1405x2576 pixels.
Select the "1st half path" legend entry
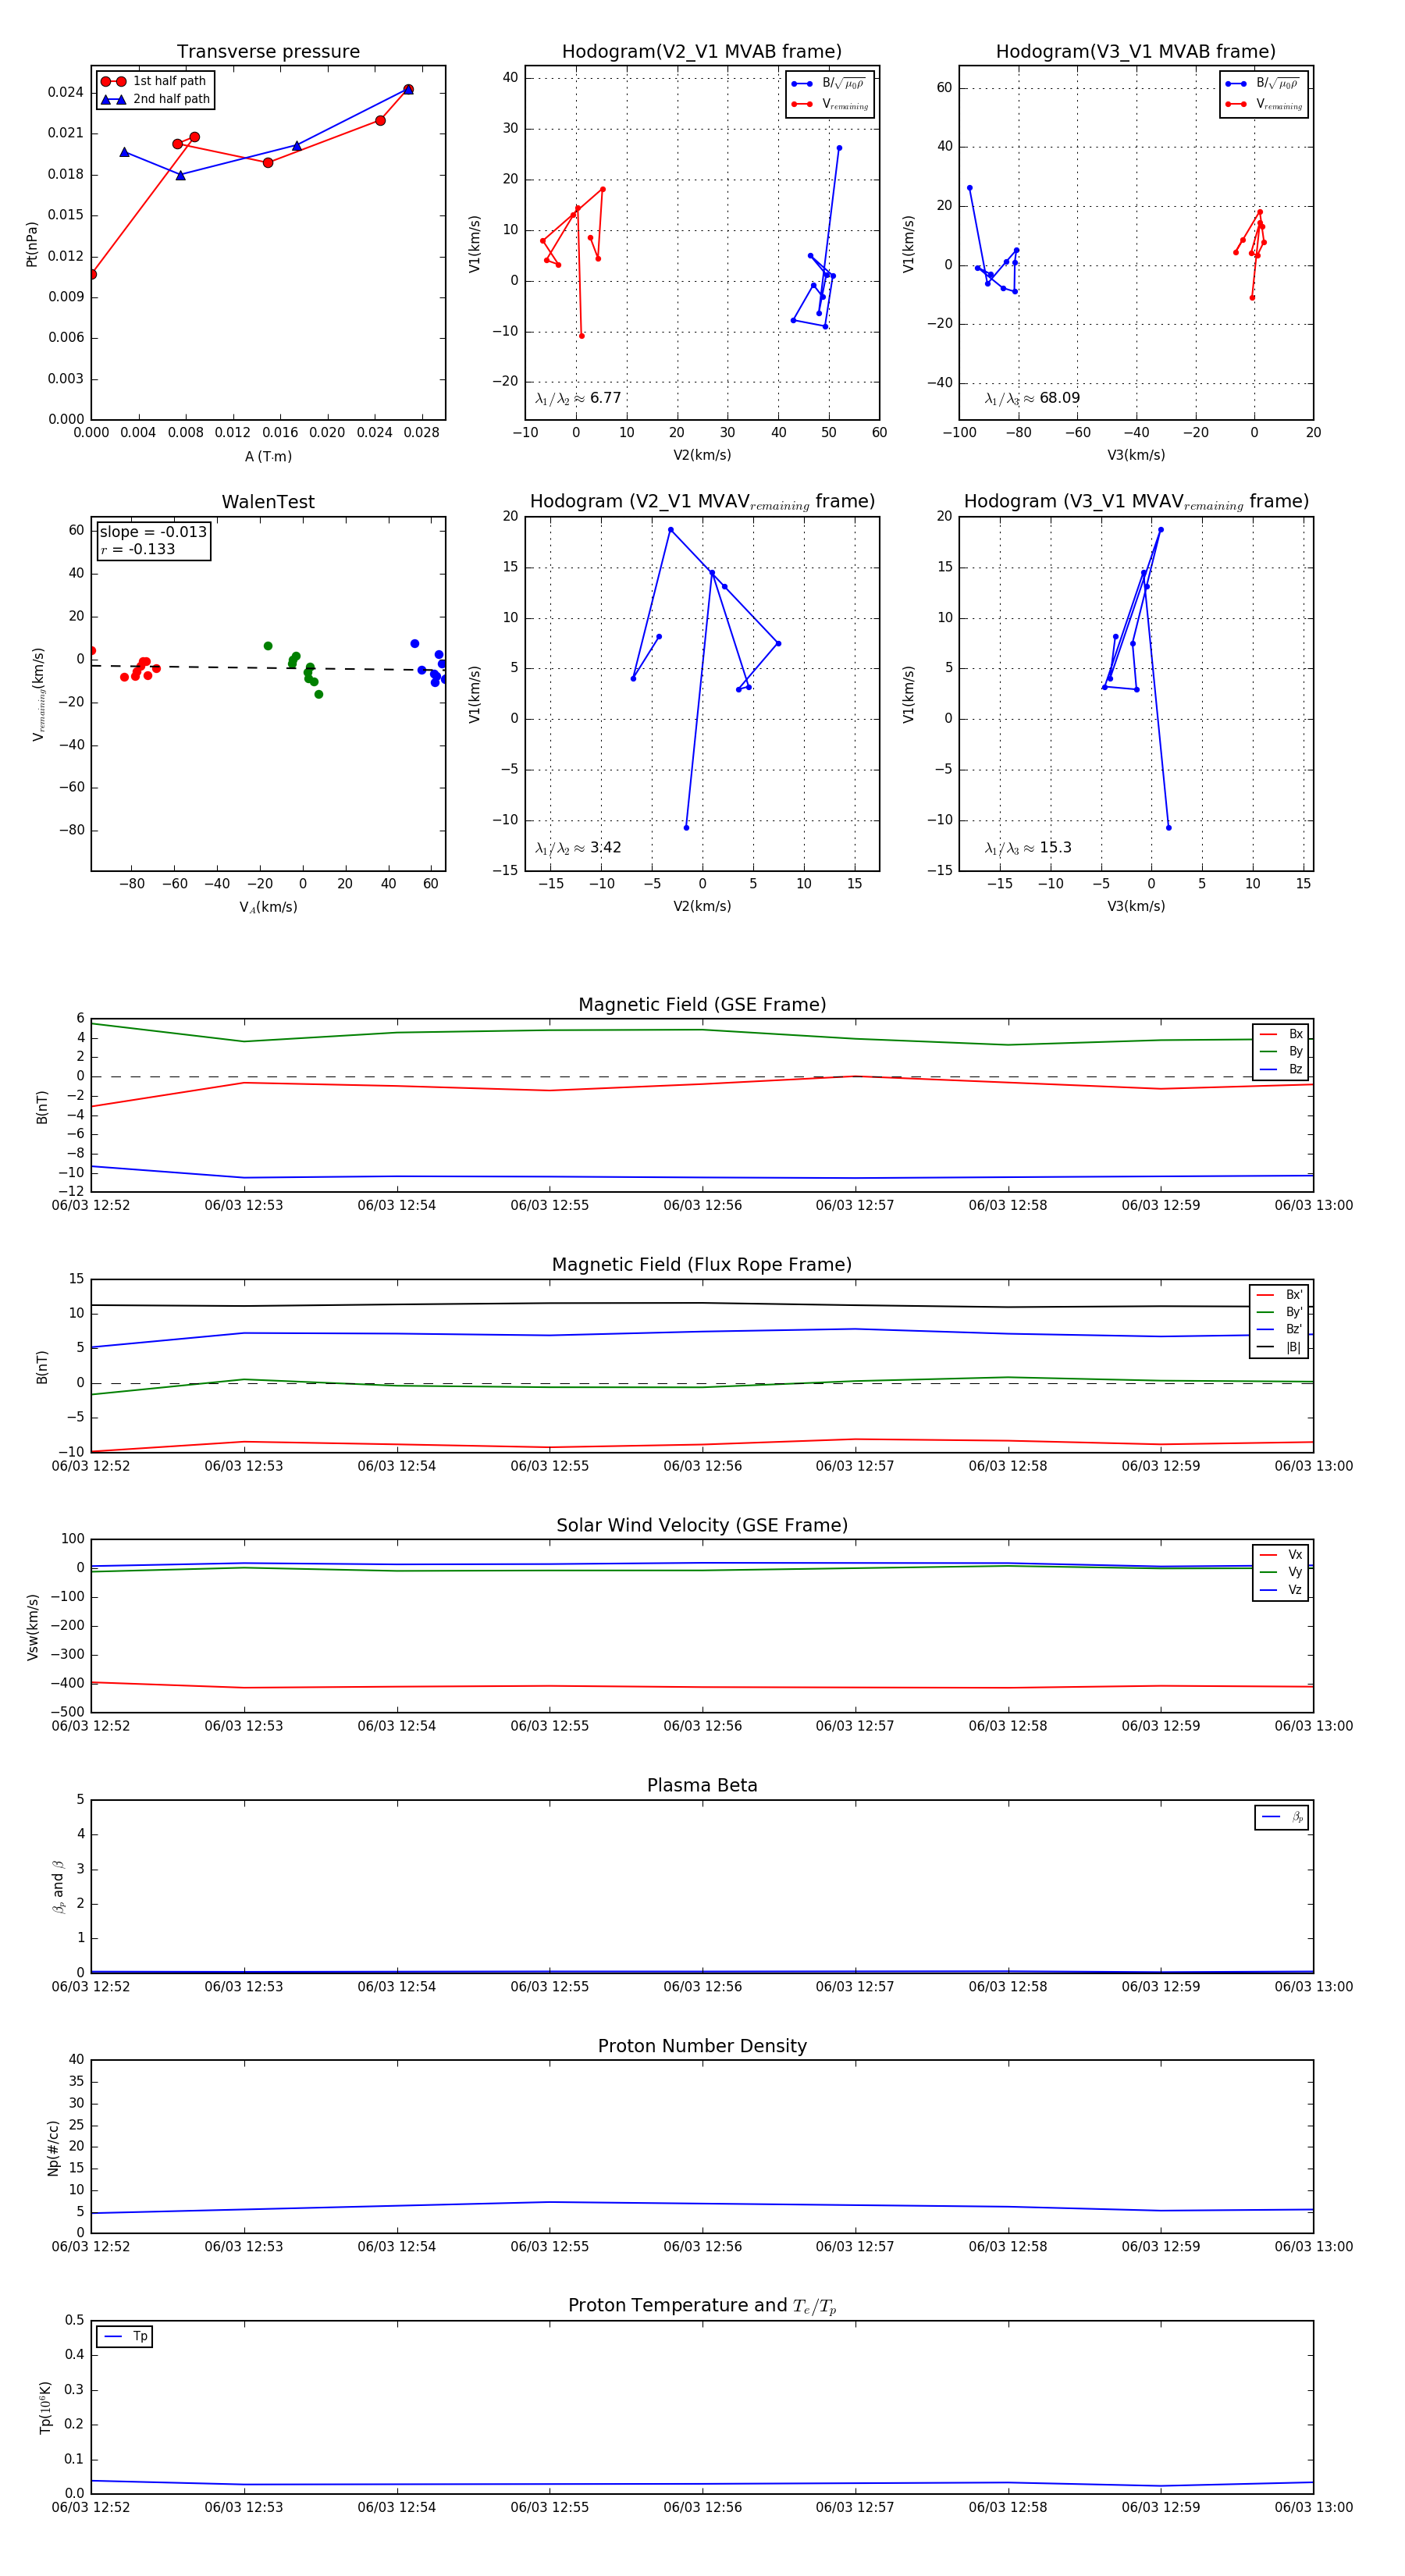pos(154,81)
